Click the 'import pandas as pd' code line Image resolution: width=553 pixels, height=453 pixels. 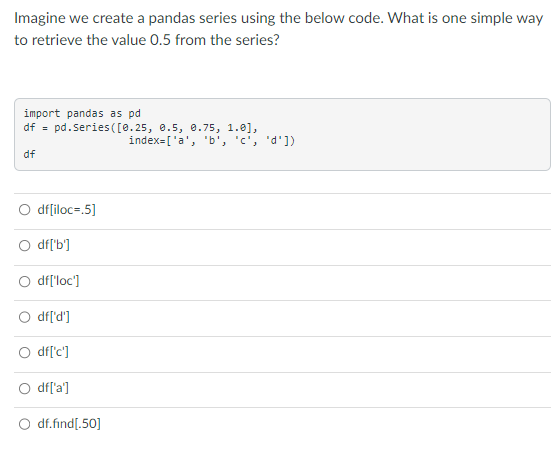coord(82,113)
